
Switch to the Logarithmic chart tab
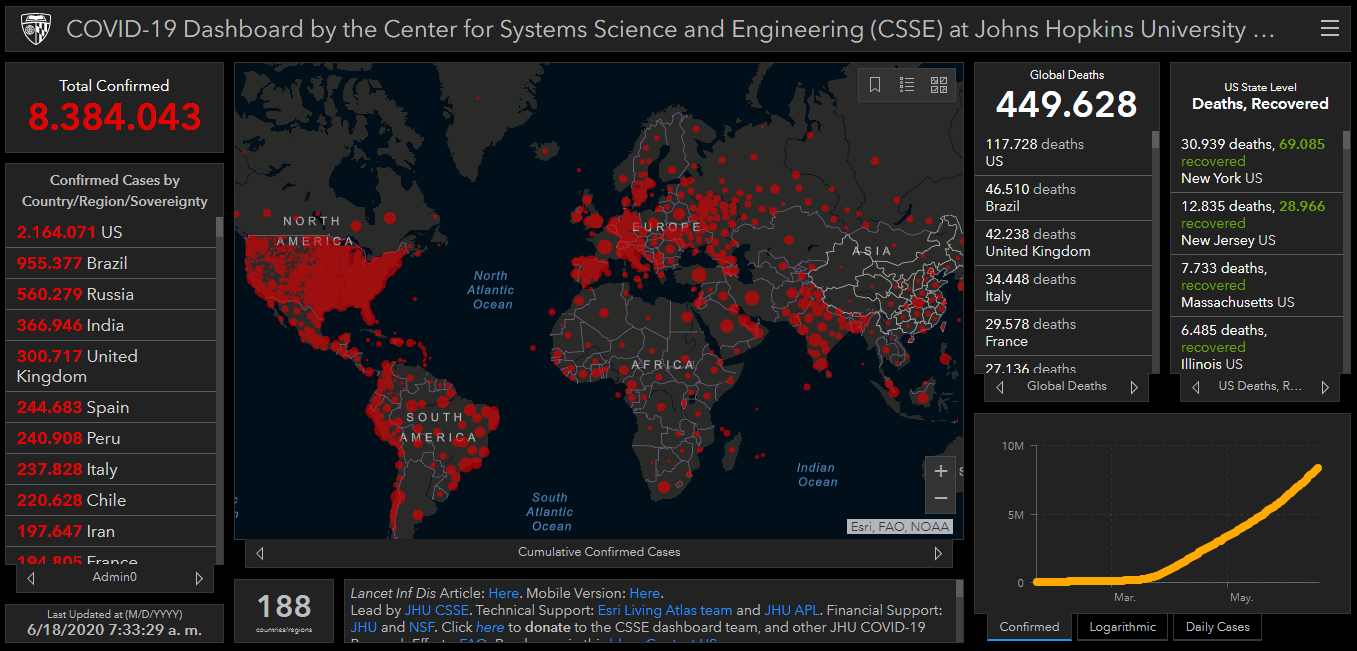point(1122,627)
